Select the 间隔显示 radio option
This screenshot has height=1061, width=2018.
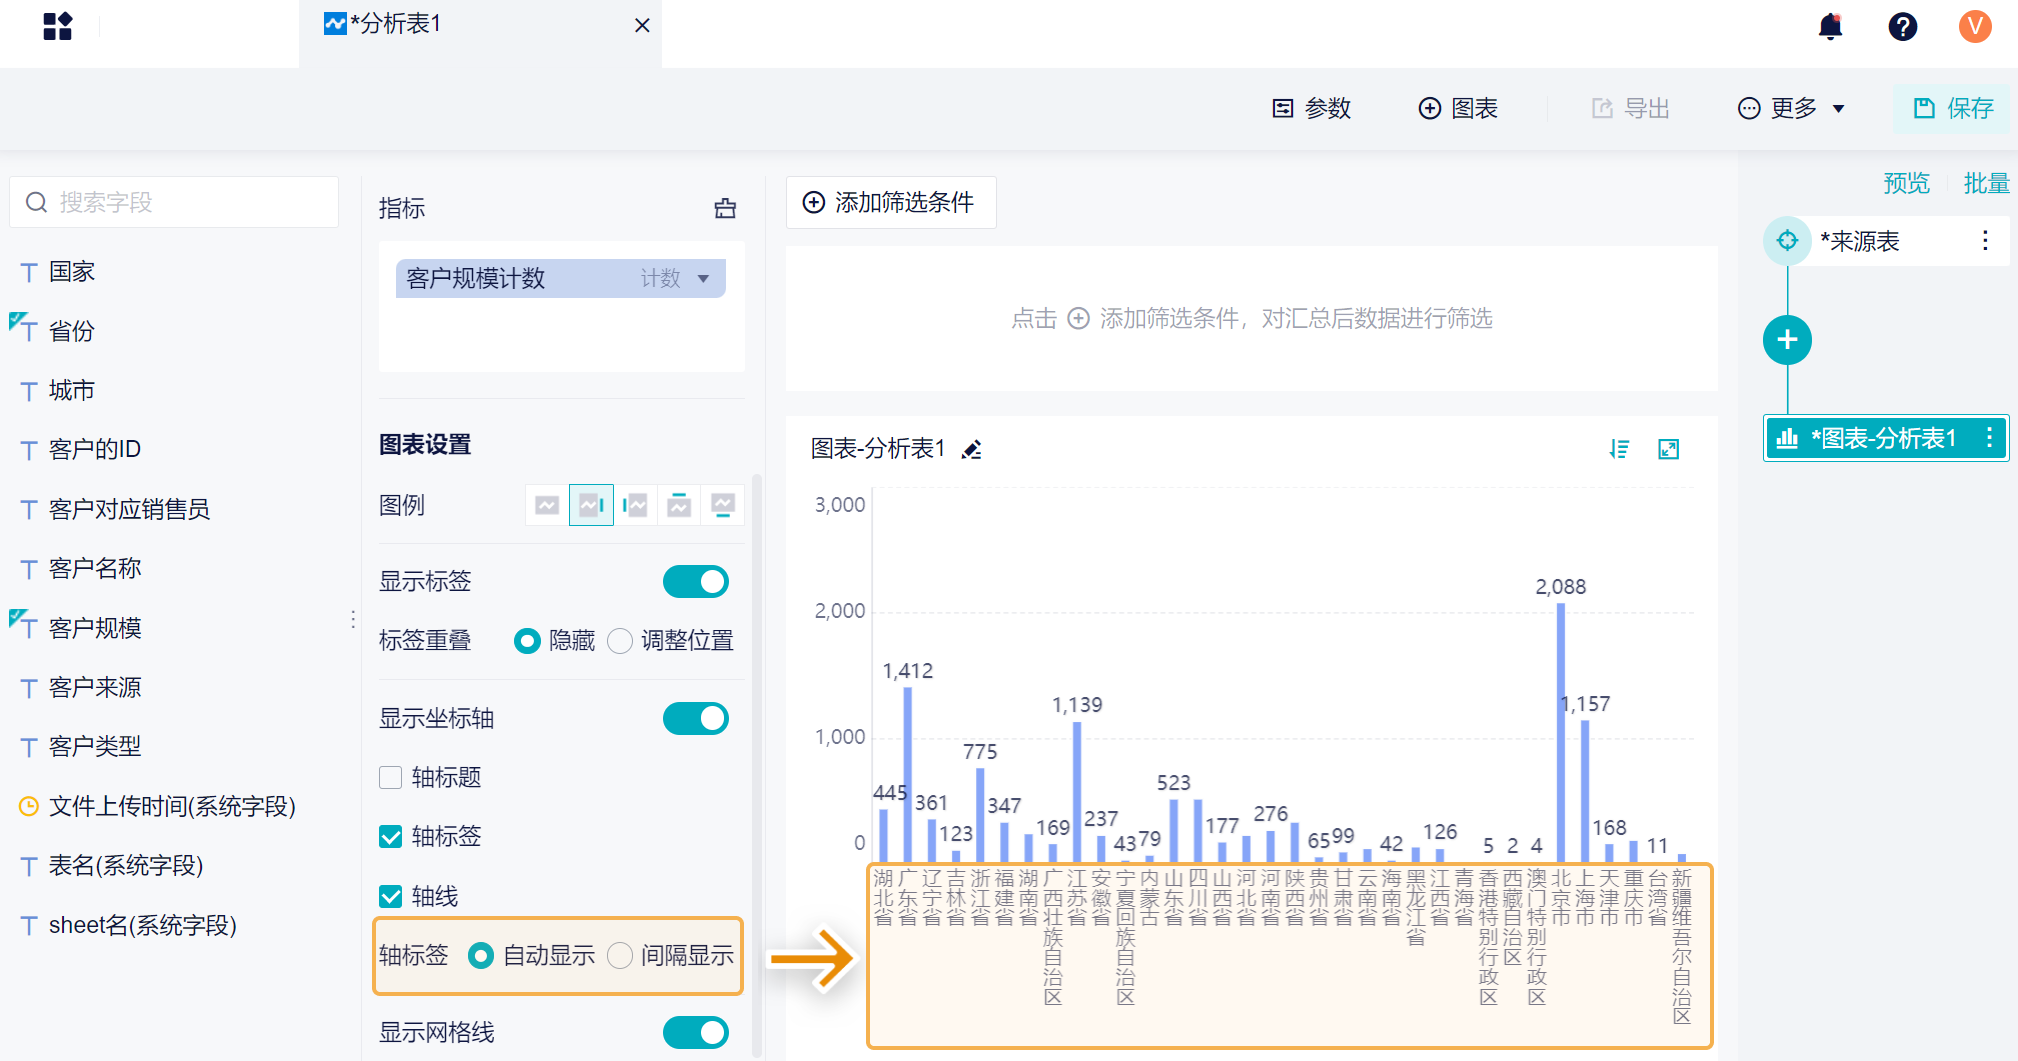(x=620, y=956)
